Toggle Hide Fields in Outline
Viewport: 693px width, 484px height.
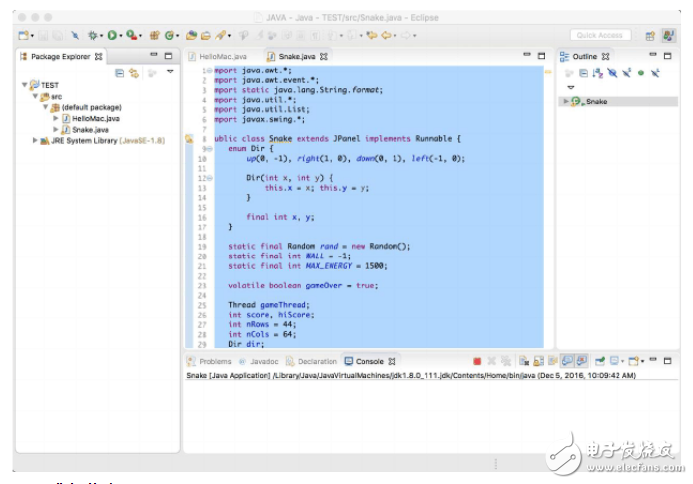point(612,73)
